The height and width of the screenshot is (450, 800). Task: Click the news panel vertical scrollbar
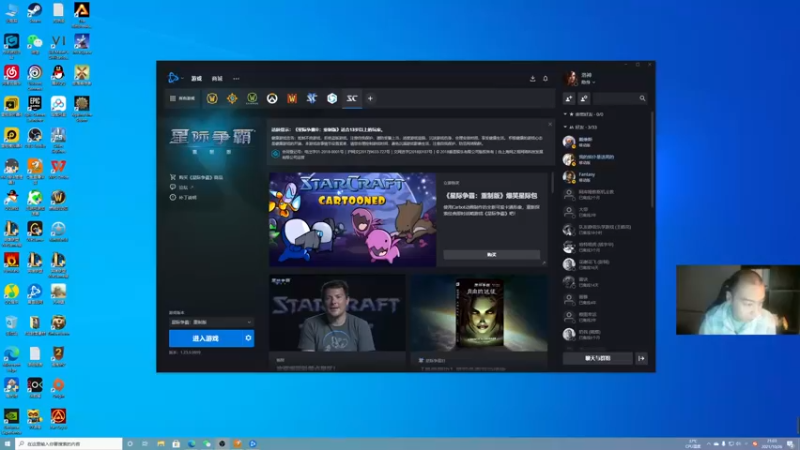pos(553,184)
